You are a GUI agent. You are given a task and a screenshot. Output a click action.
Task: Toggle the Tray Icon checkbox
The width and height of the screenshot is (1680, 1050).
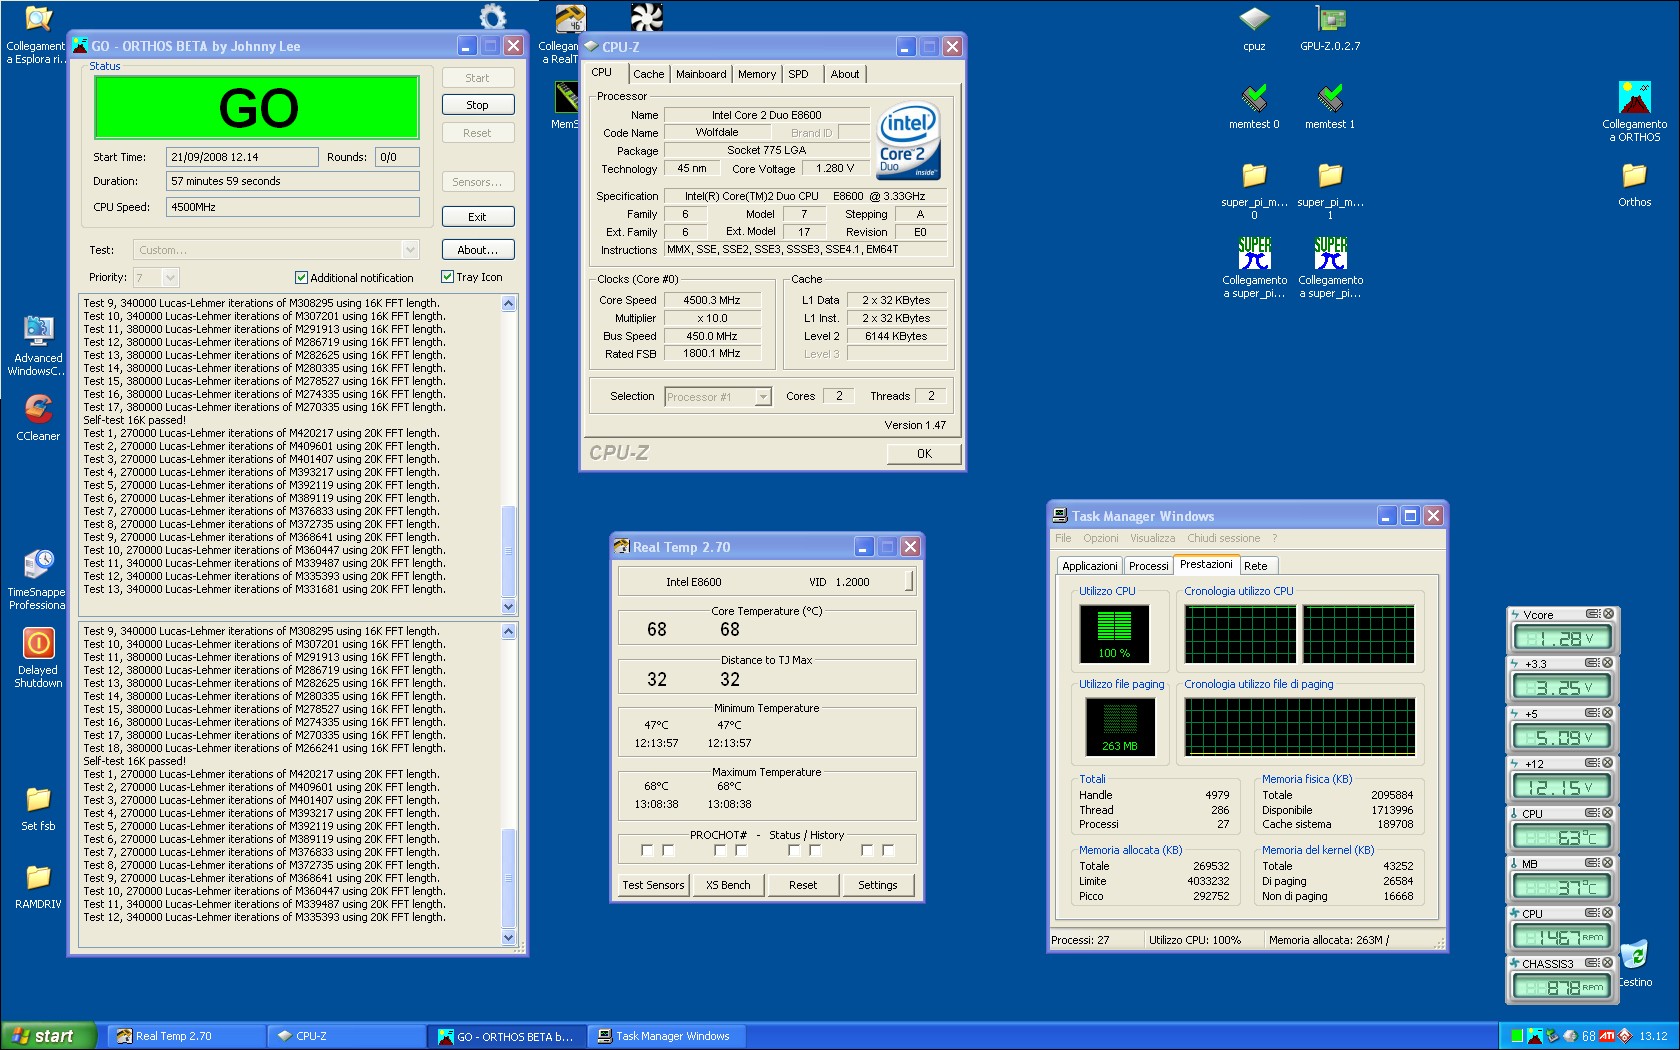[447, 277]
